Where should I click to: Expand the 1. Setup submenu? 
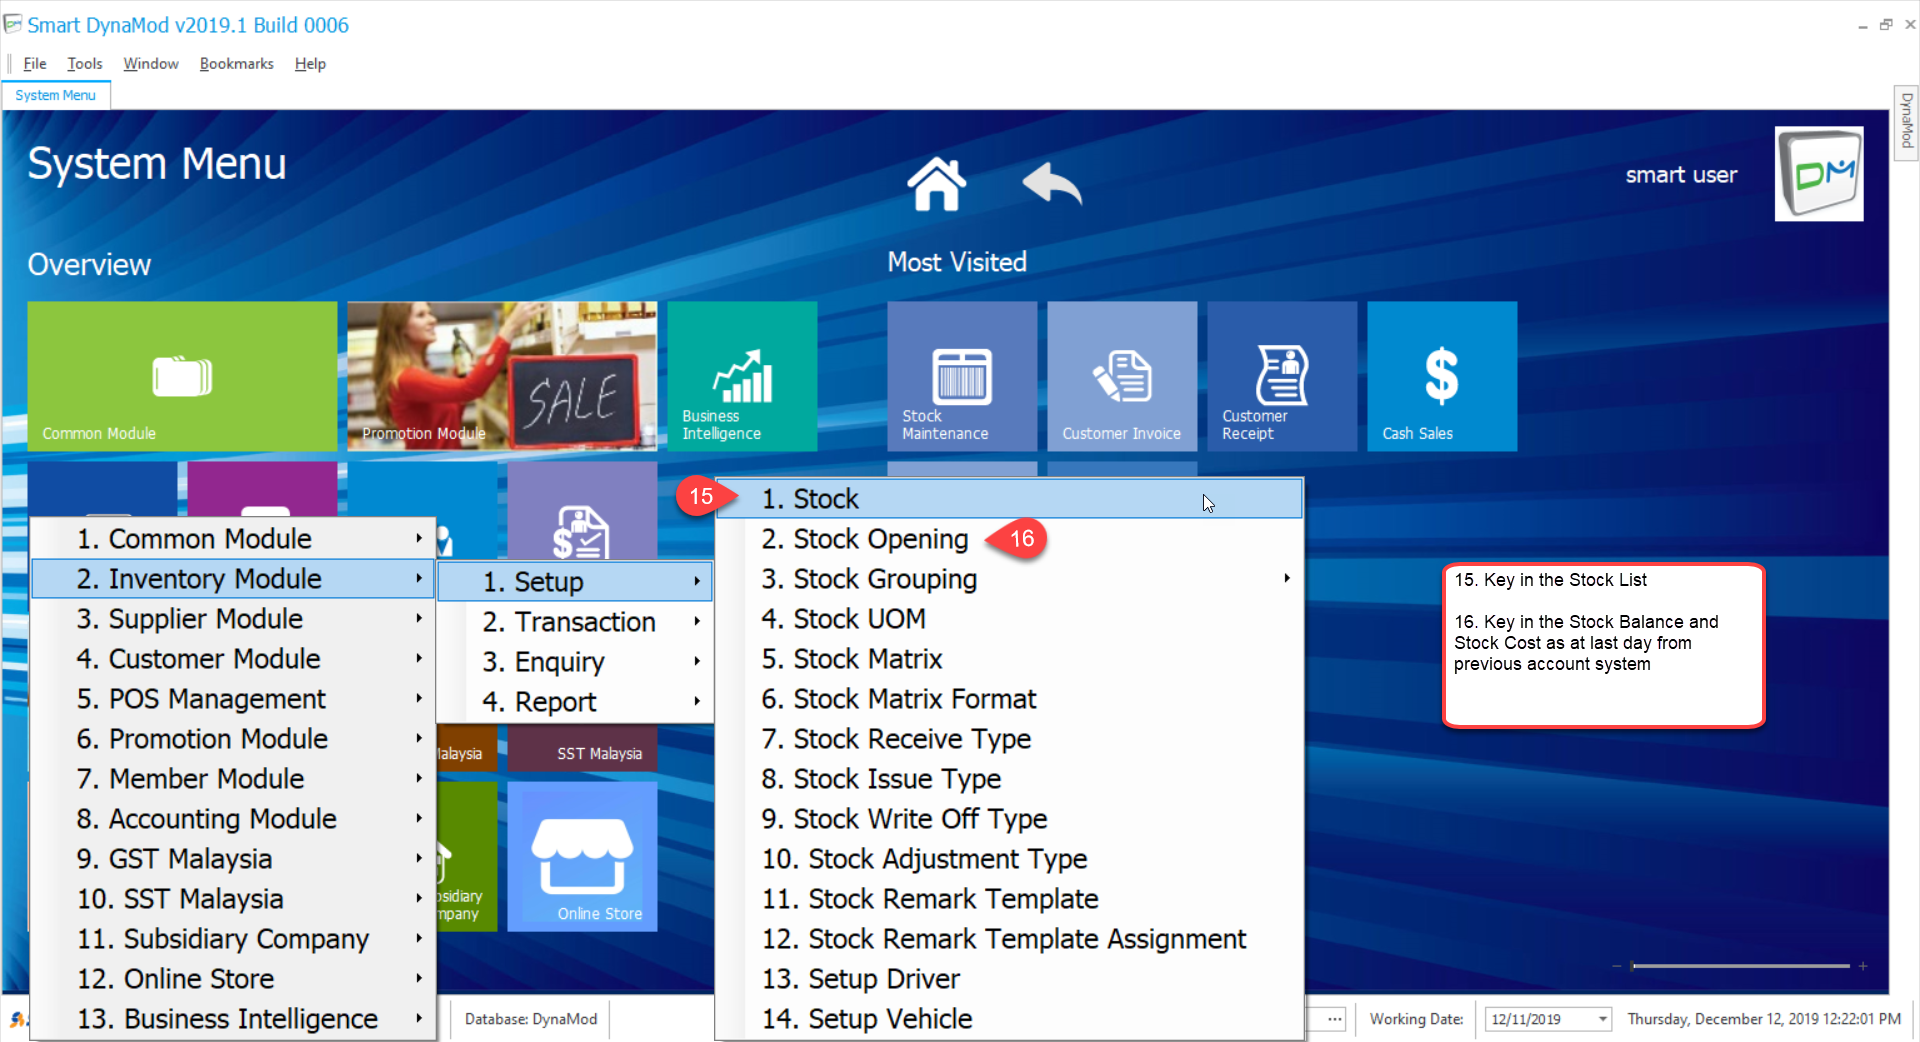pos(575,581)
